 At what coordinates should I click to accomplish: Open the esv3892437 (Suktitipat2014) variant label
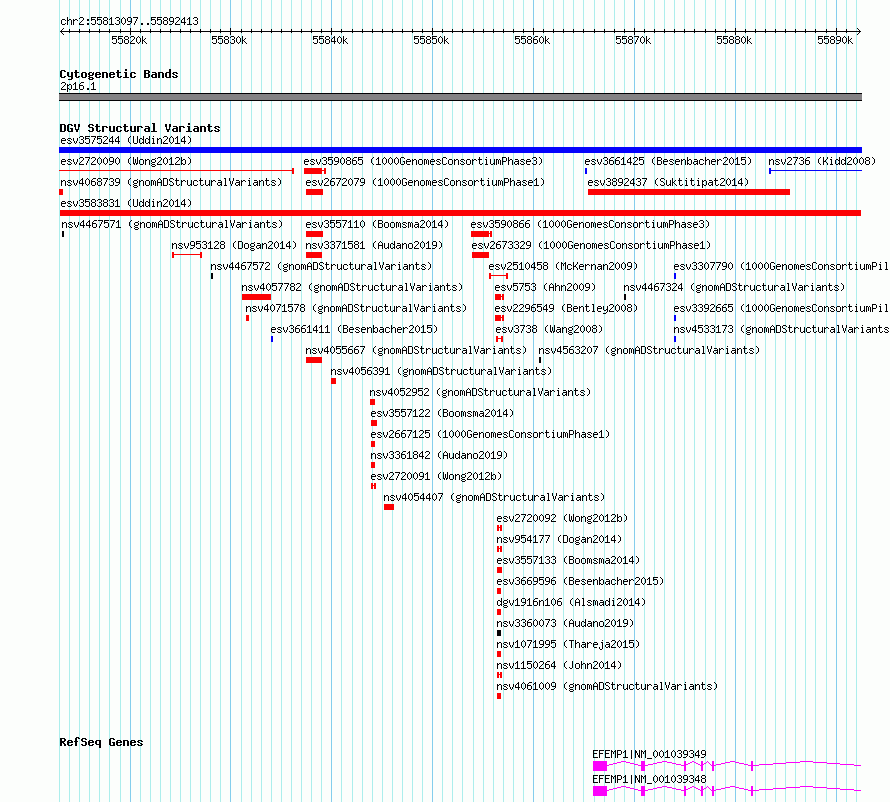(668, 182)
